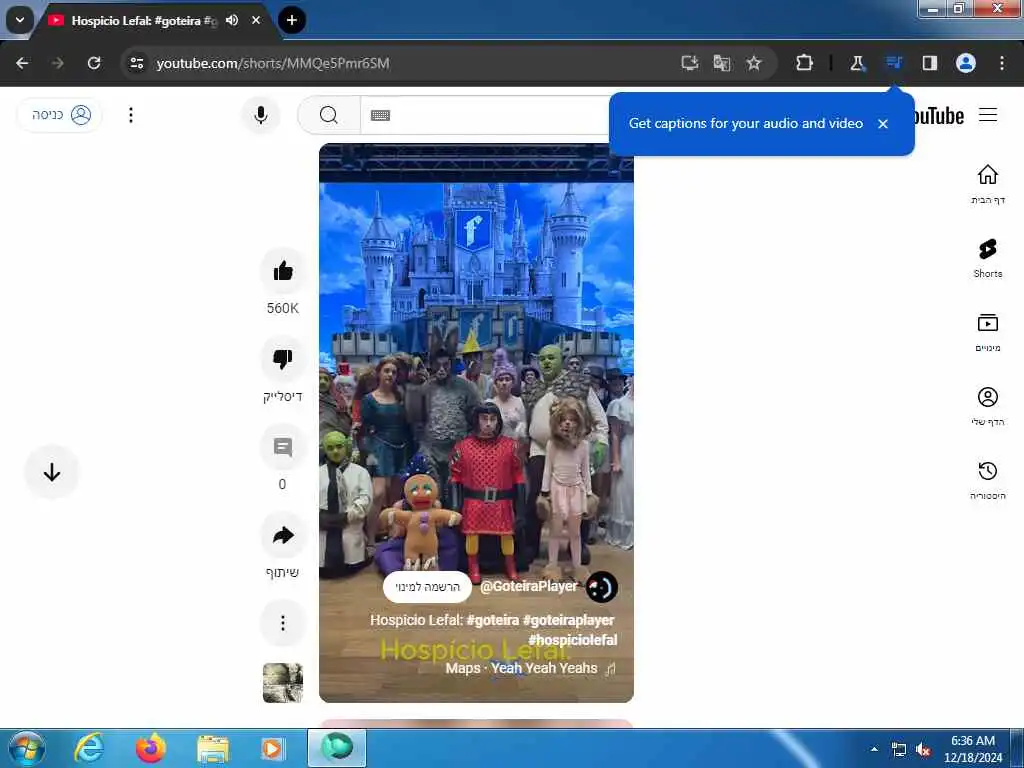Dismiss the captions tooltip popup
The image size is (1024, 768).
coord(883,123)
